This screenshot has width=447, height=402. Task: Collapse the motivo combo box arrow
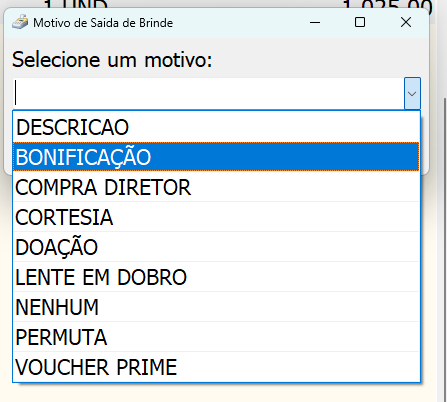[x=412, y=94]
